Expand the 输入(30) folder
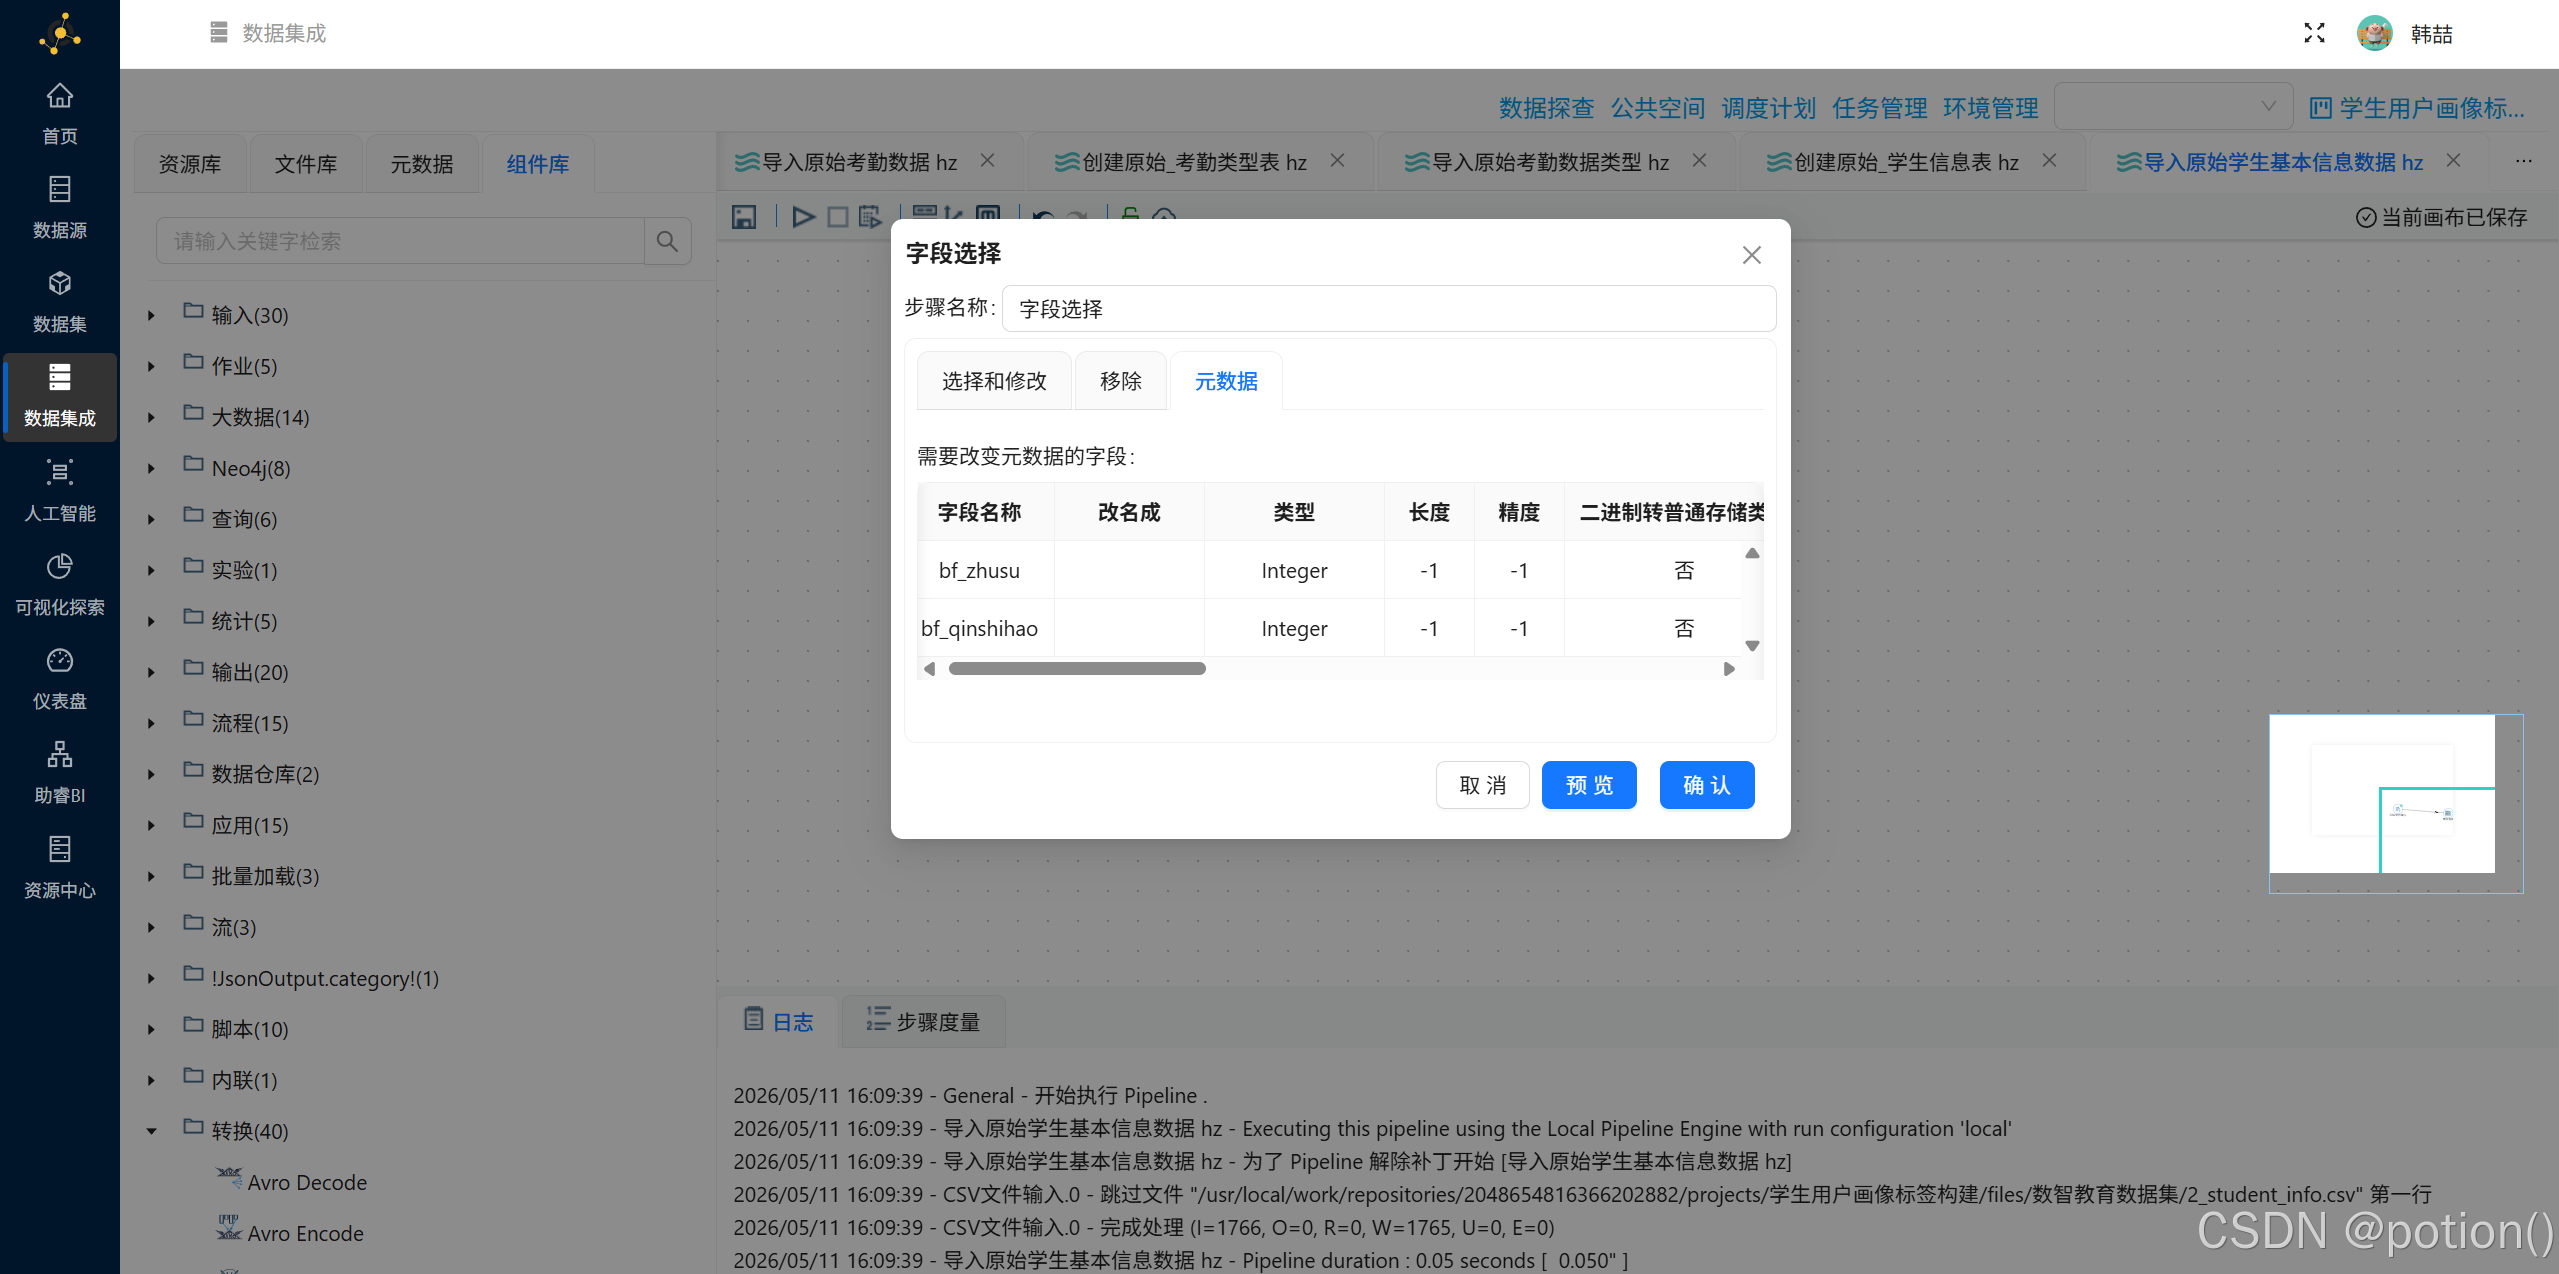The width and height of the screenshot is (2559, 1274). (x=151, y=315)
